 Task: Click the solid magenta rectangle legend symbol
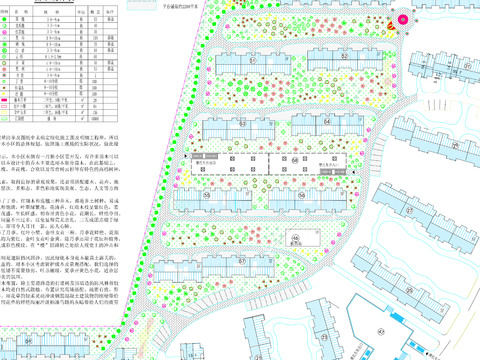pos(4,100)
